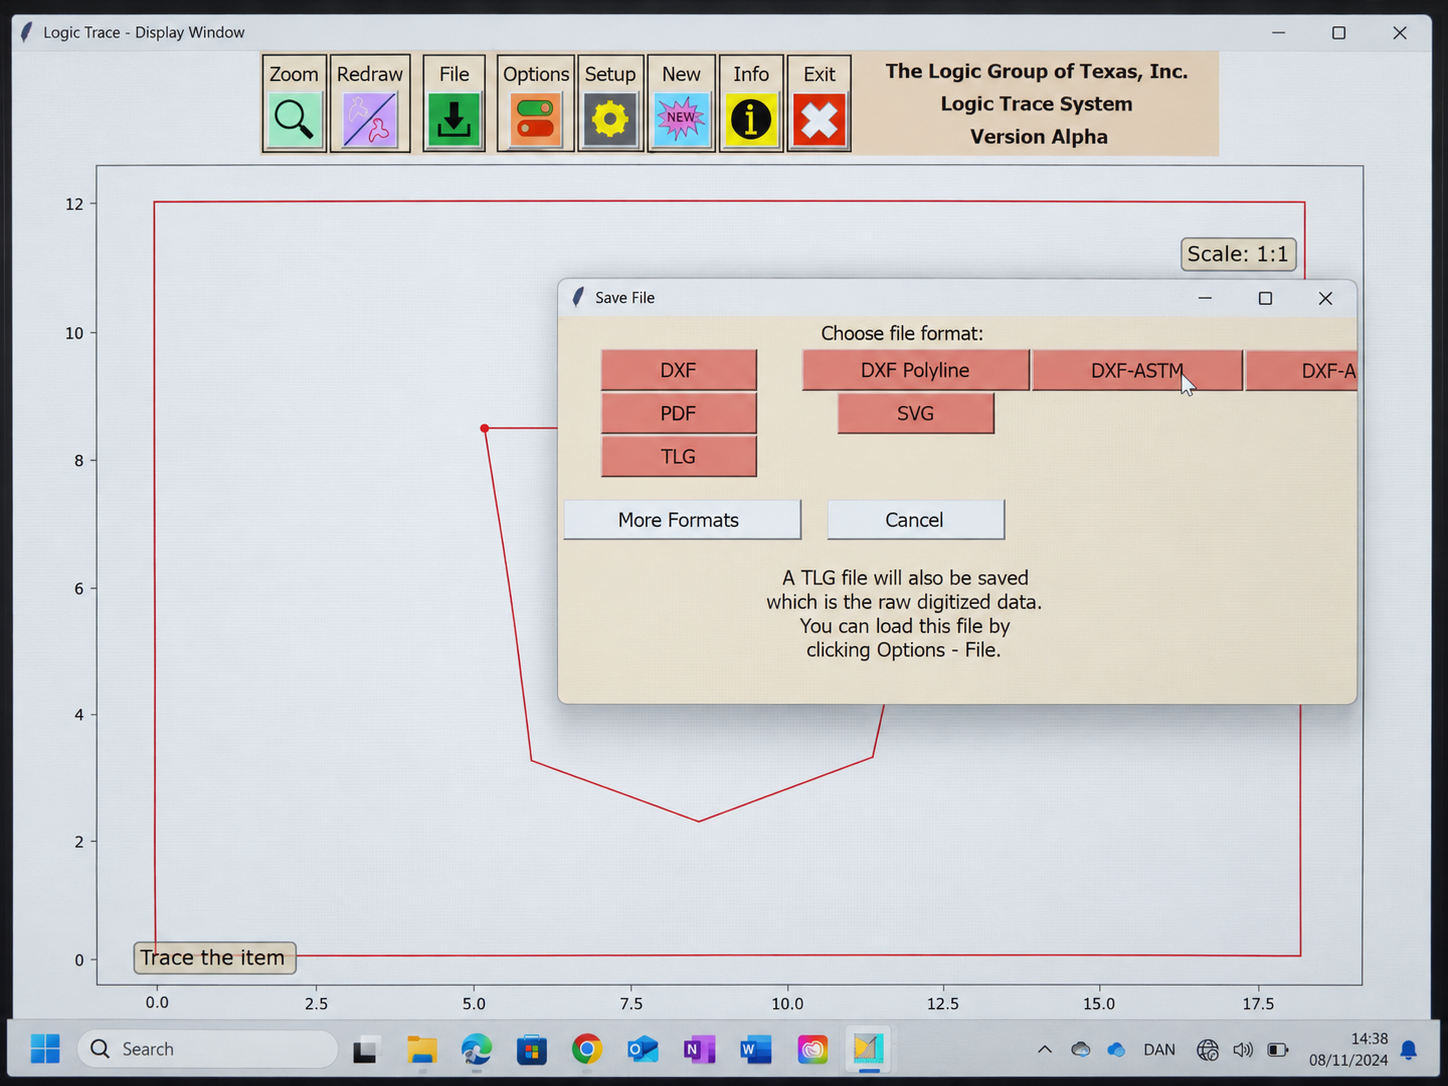Start a New trace with the NEW icon
The width and height of the screenshot is (1448, 1086).
(681, 119)
